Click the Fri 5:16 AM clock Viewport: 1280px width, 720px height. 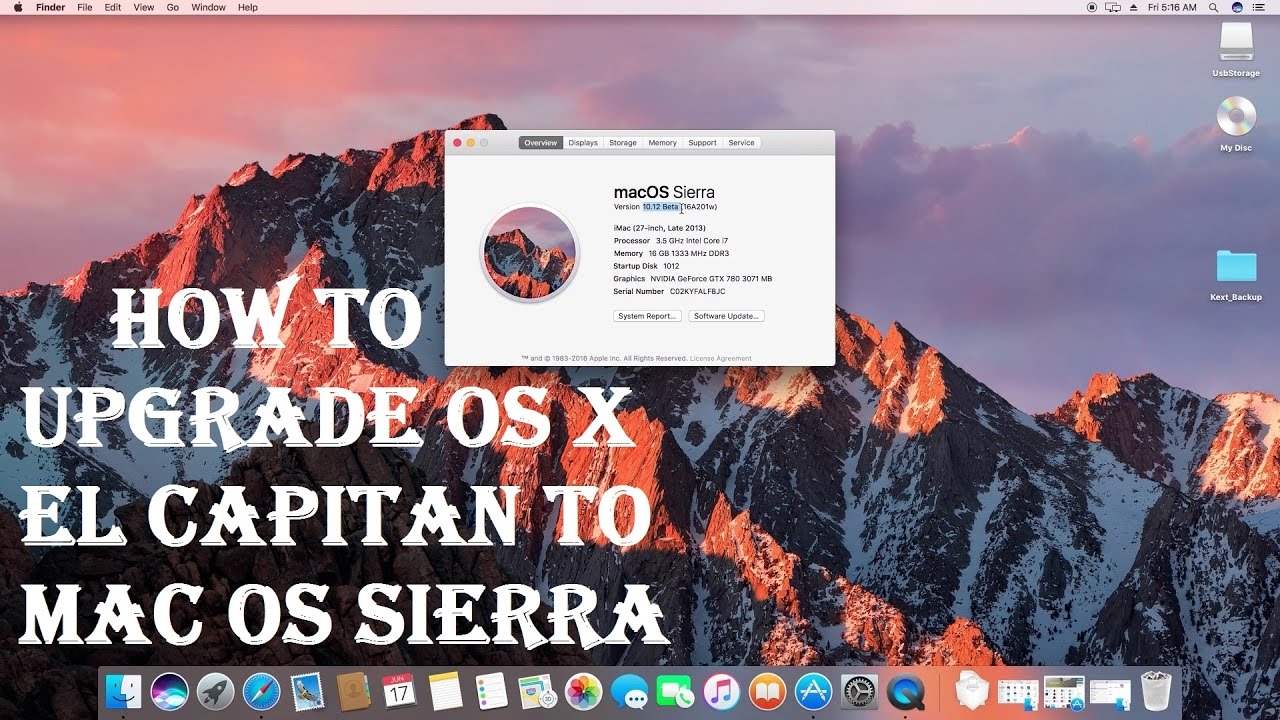[x=1172, y=7]
